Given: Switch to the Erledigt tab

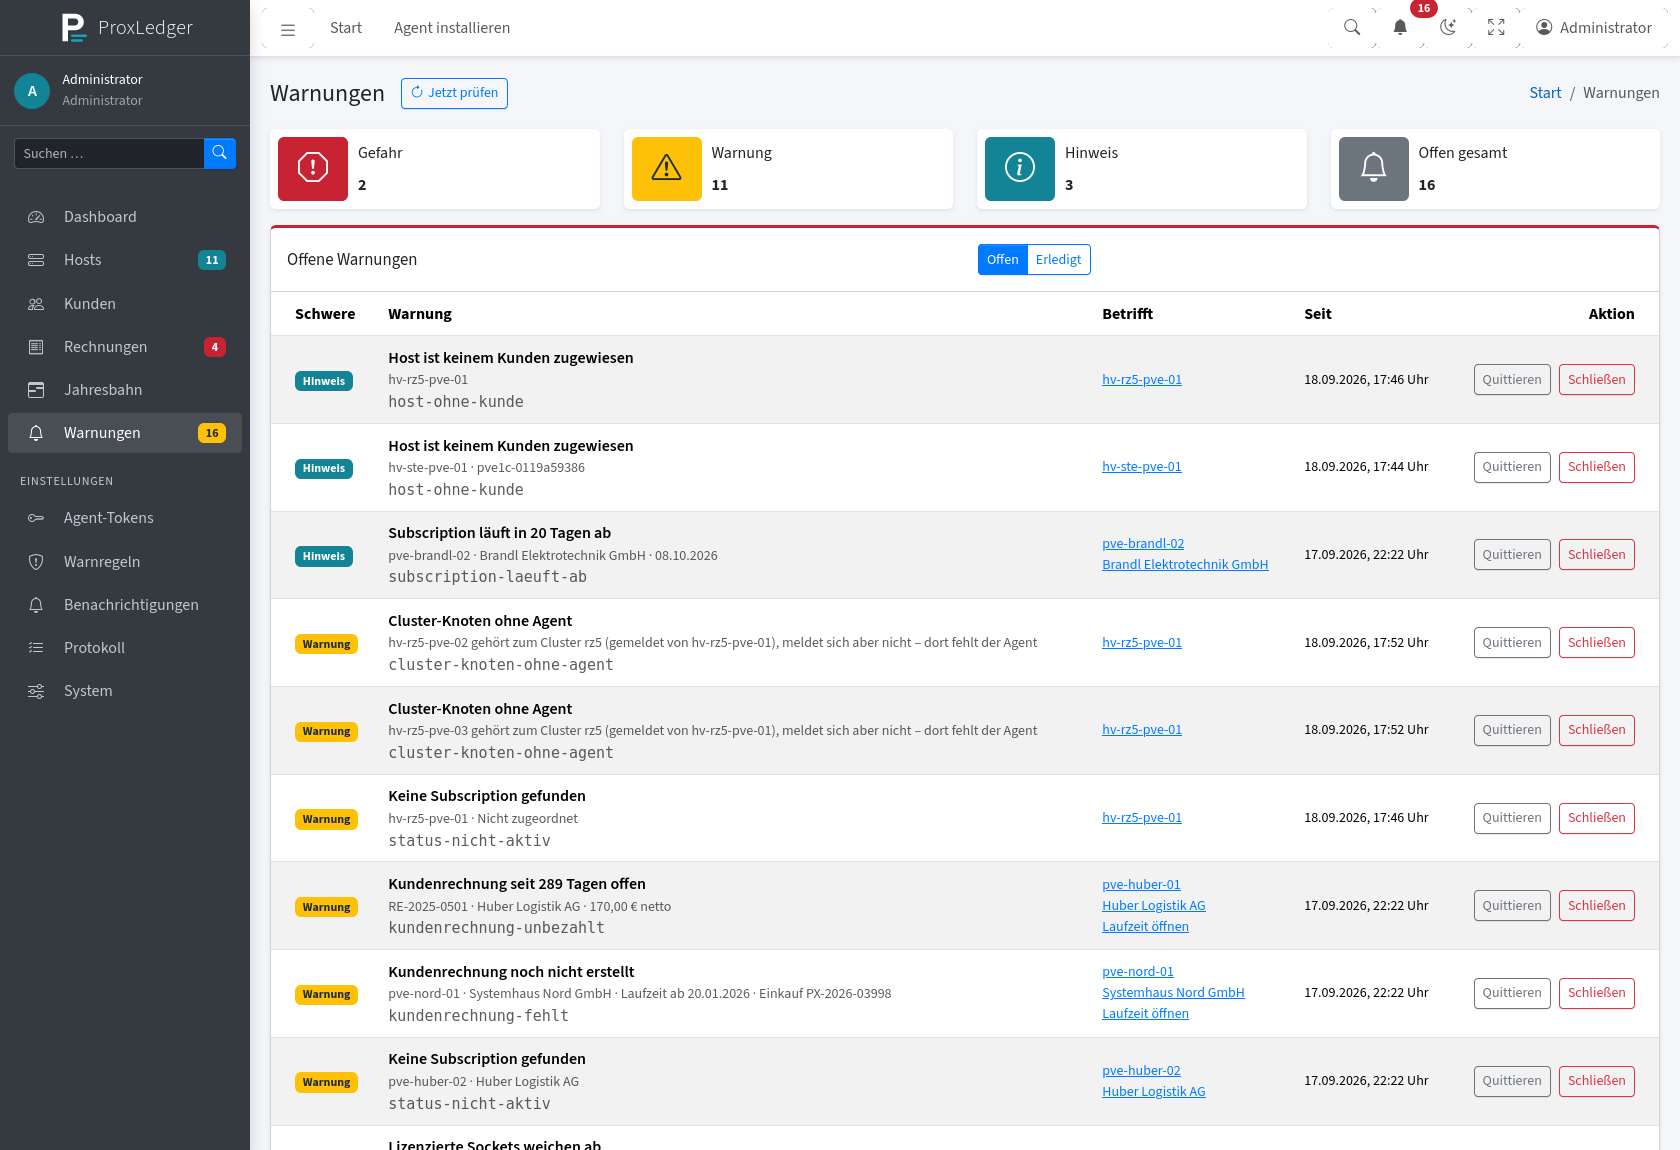Looking at the screenshot, I should [x=1058, y=260].
